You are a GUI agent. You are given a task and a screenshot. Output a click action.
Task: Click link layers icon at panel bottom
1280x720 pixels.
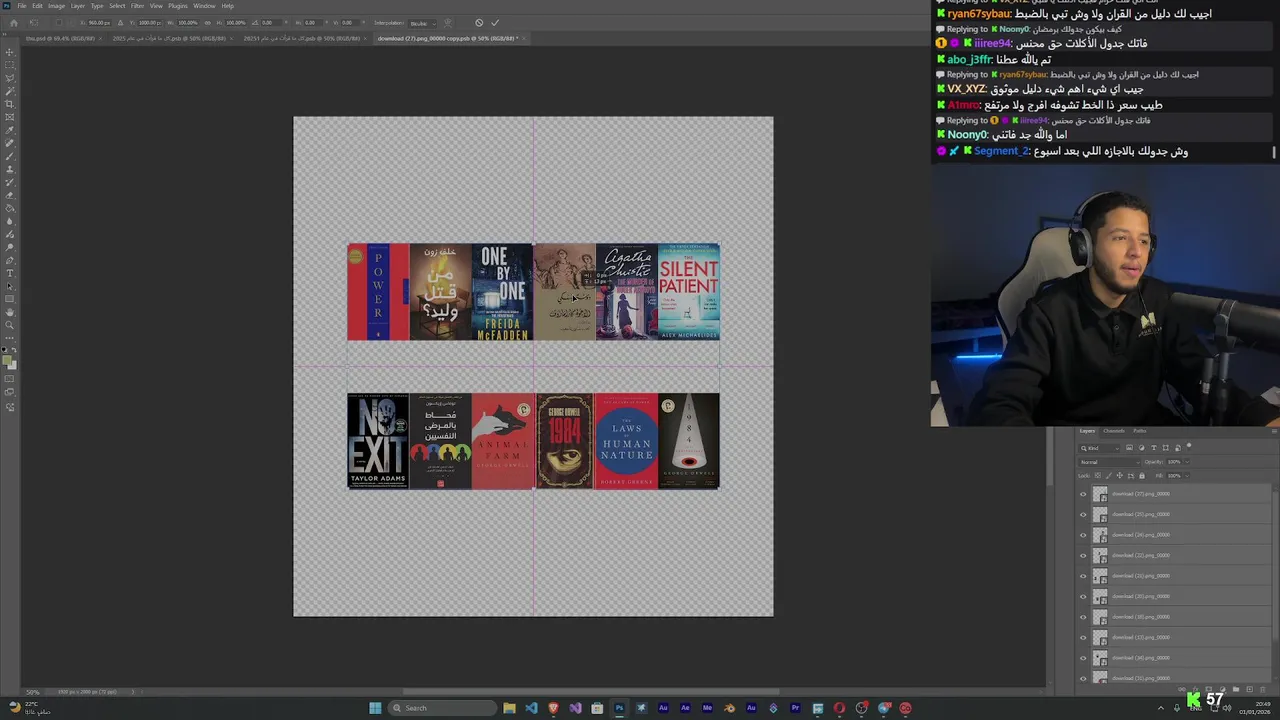point(1182,689)
